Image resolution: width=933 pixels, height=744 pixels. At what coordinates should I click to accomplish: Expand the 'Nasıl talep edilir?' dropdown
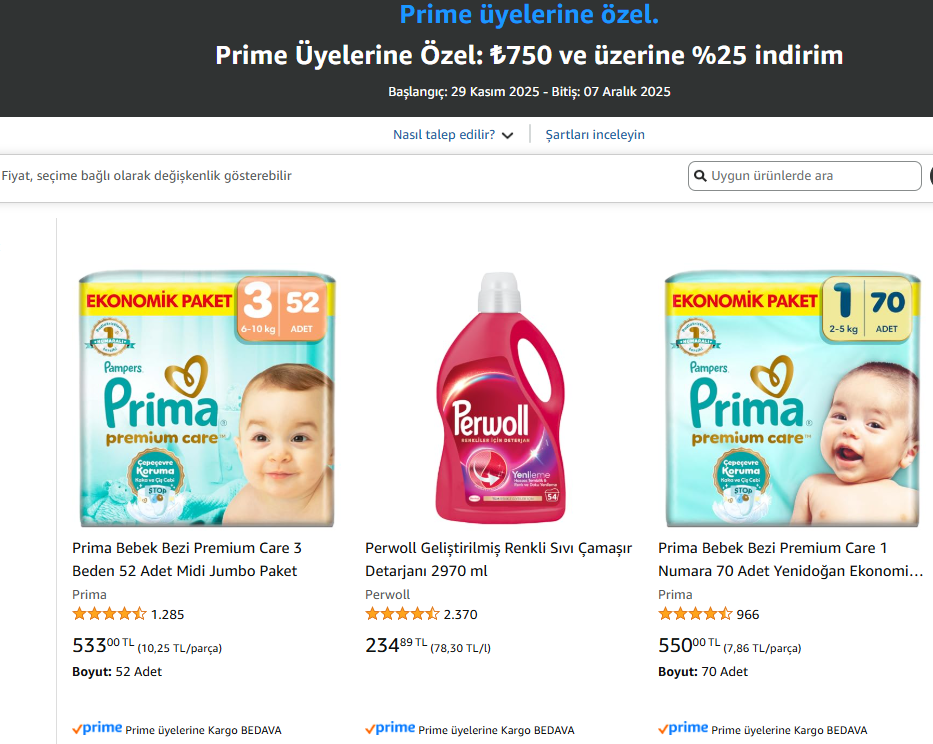coord(444,135)
